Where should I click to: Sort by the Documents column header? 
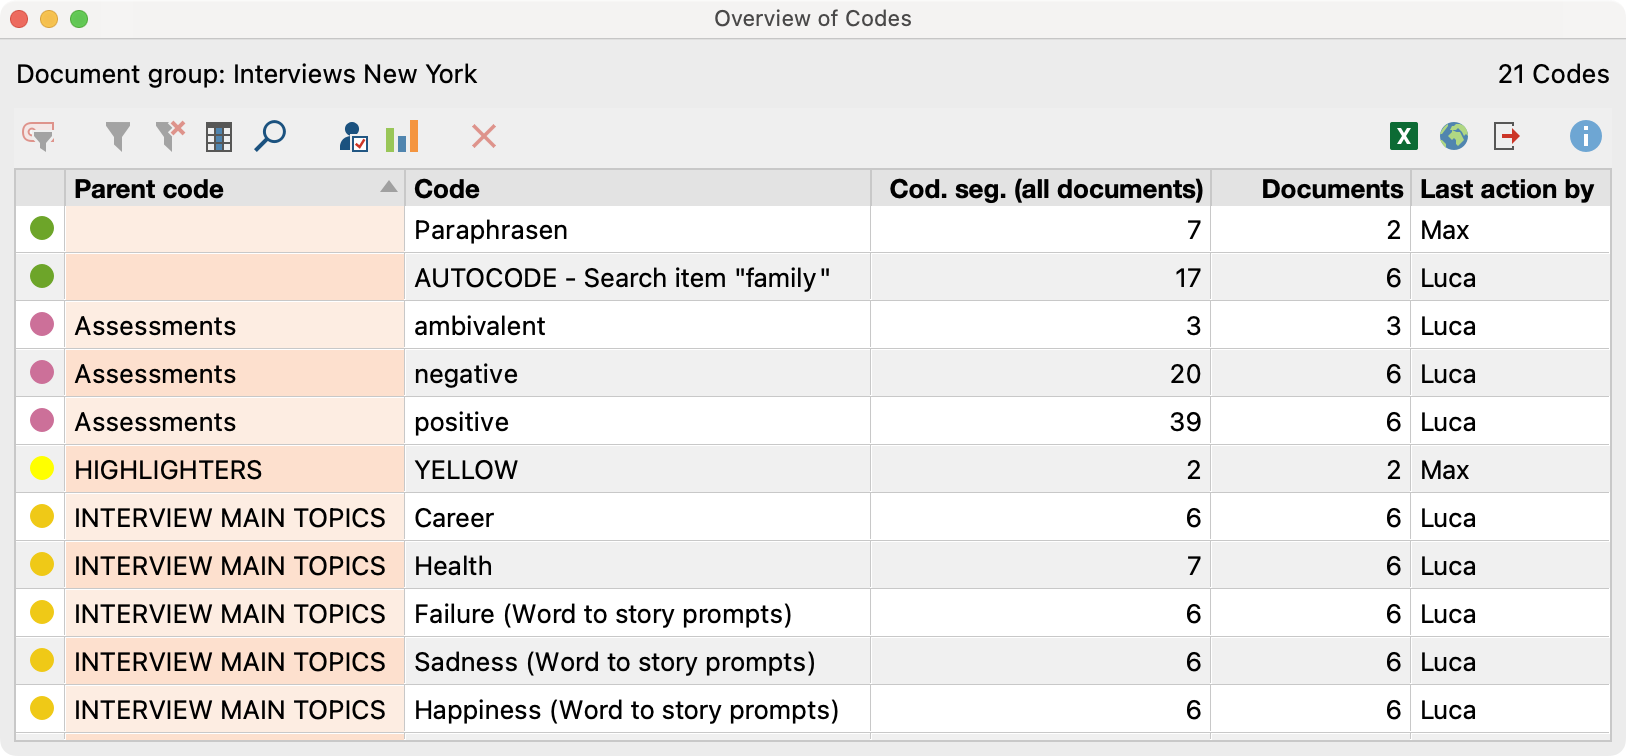[1331, 189]
